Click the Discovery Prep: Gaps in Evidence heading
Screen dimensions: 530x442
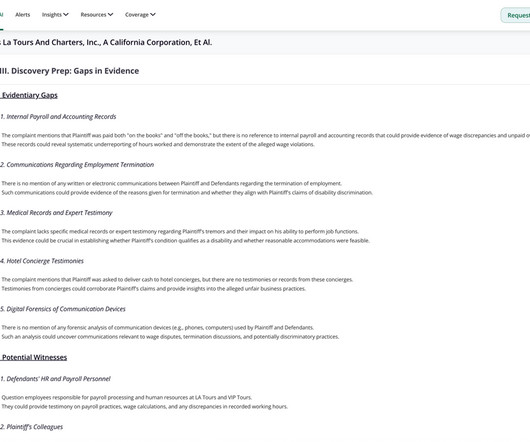click(70, 71)
